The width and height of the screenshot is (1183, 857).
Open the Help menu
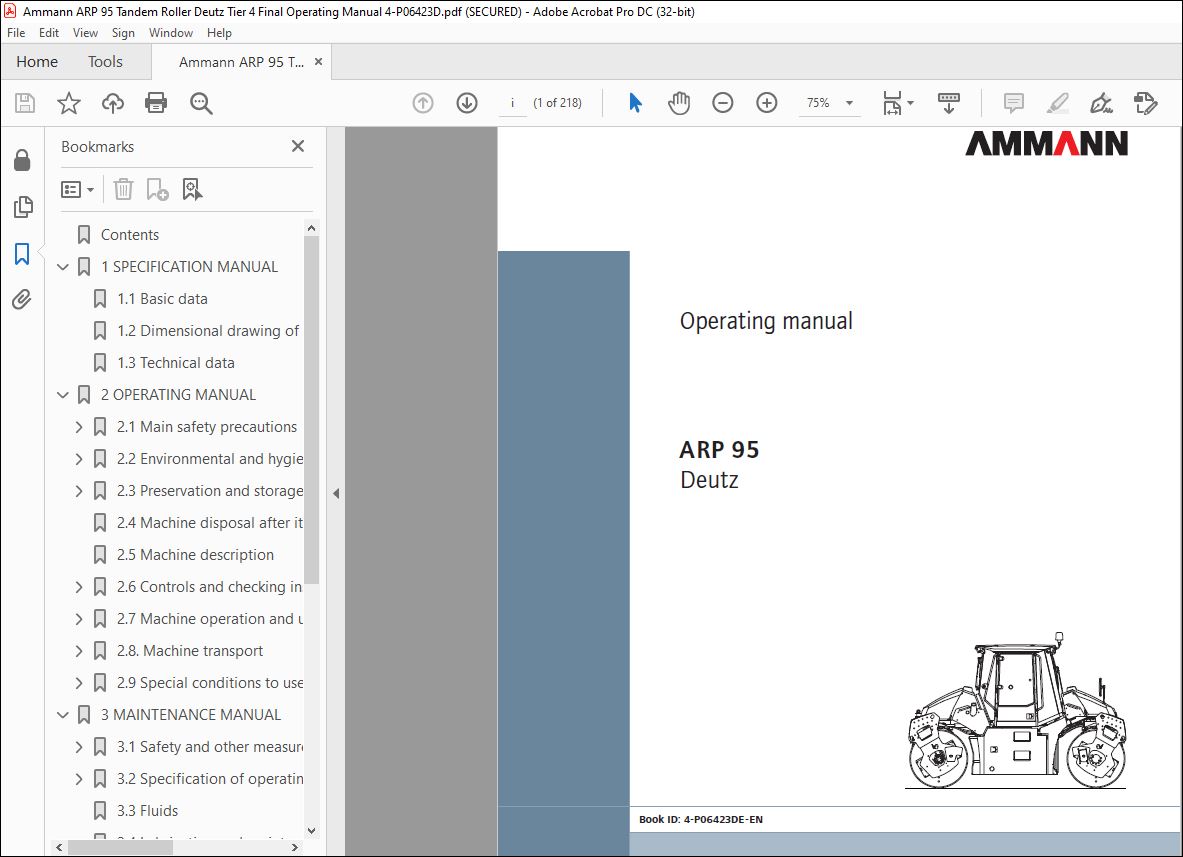[219, 33]
